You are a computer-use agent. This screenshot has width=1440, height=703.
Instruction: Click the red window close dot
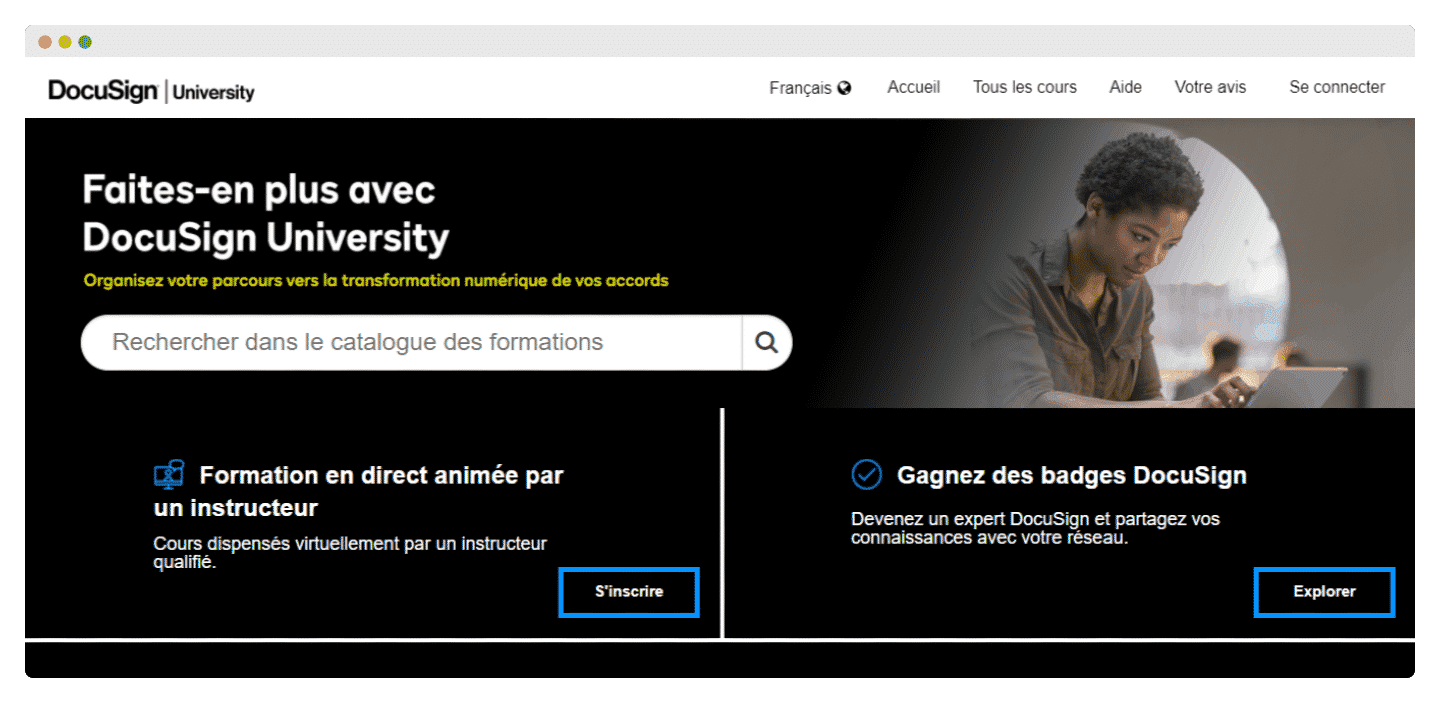(x=45, y=42)
